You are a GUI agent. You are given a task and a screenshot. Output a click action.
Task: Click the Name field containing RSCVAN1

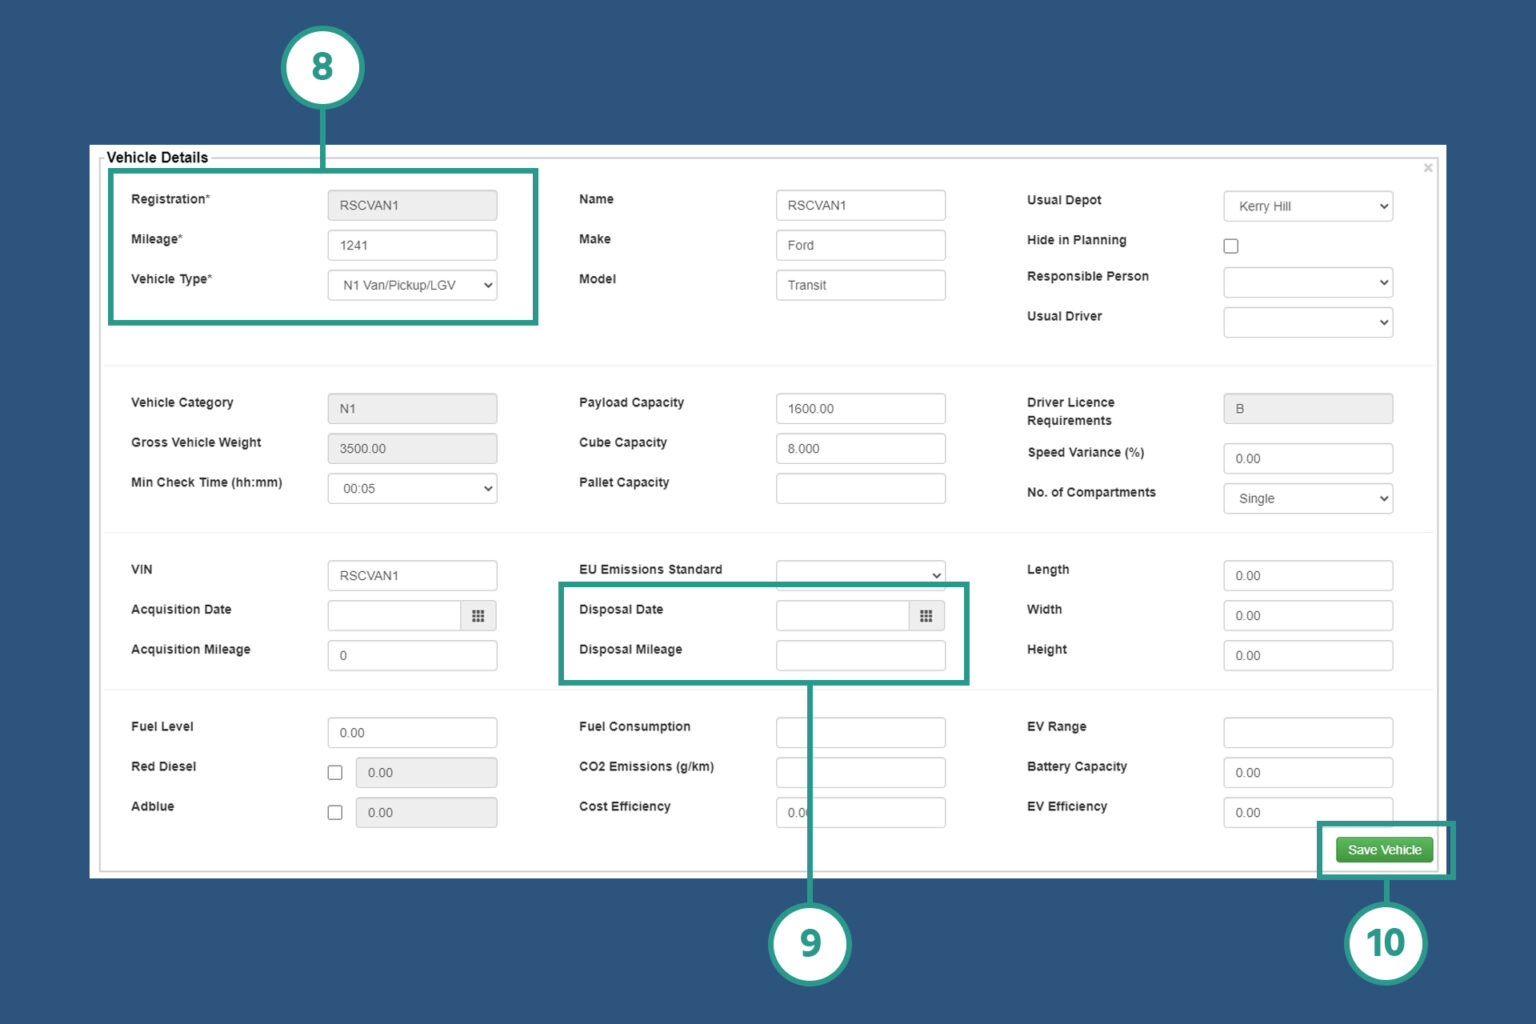pyautogui.click(x=860, y=204)
